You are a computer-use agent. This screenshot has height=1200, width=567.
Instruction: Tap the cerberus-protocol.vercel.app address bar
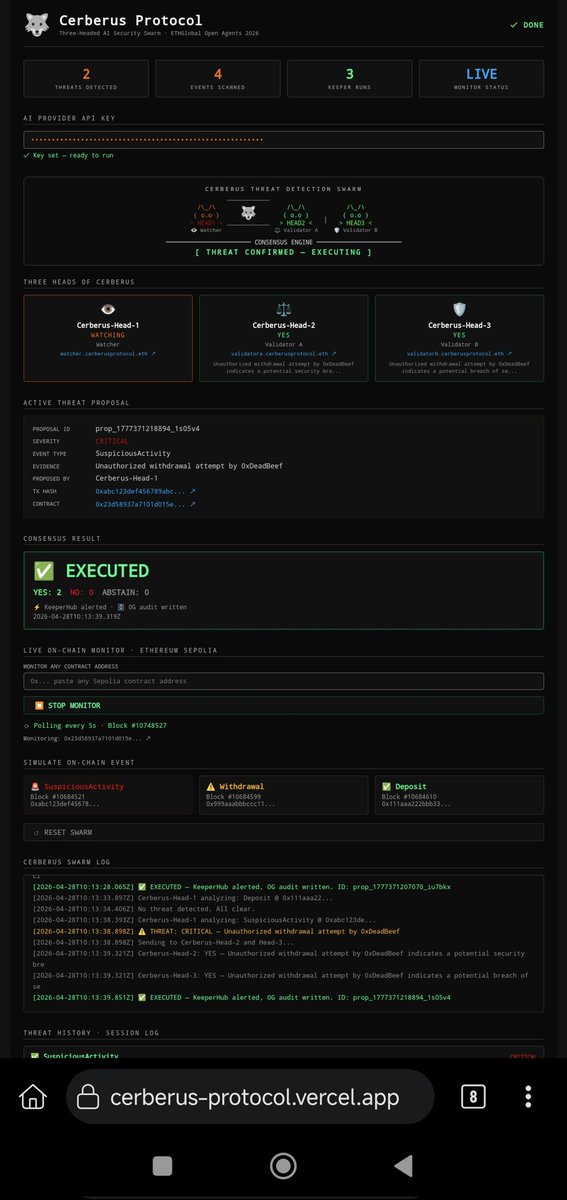(252, 1097)
